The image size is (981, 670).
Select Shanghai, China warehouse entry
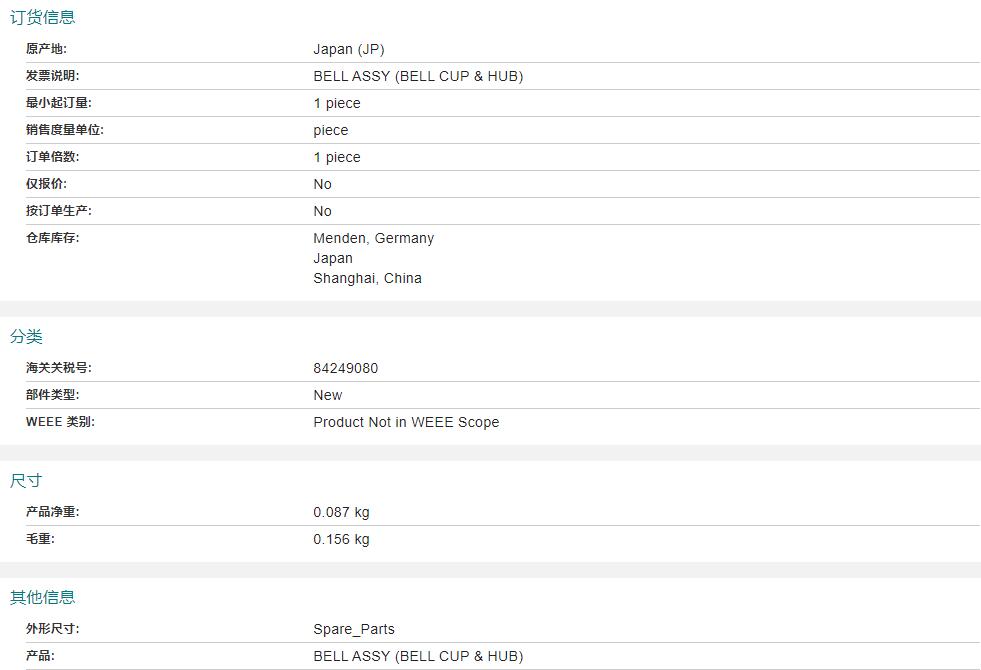point(367,278)
